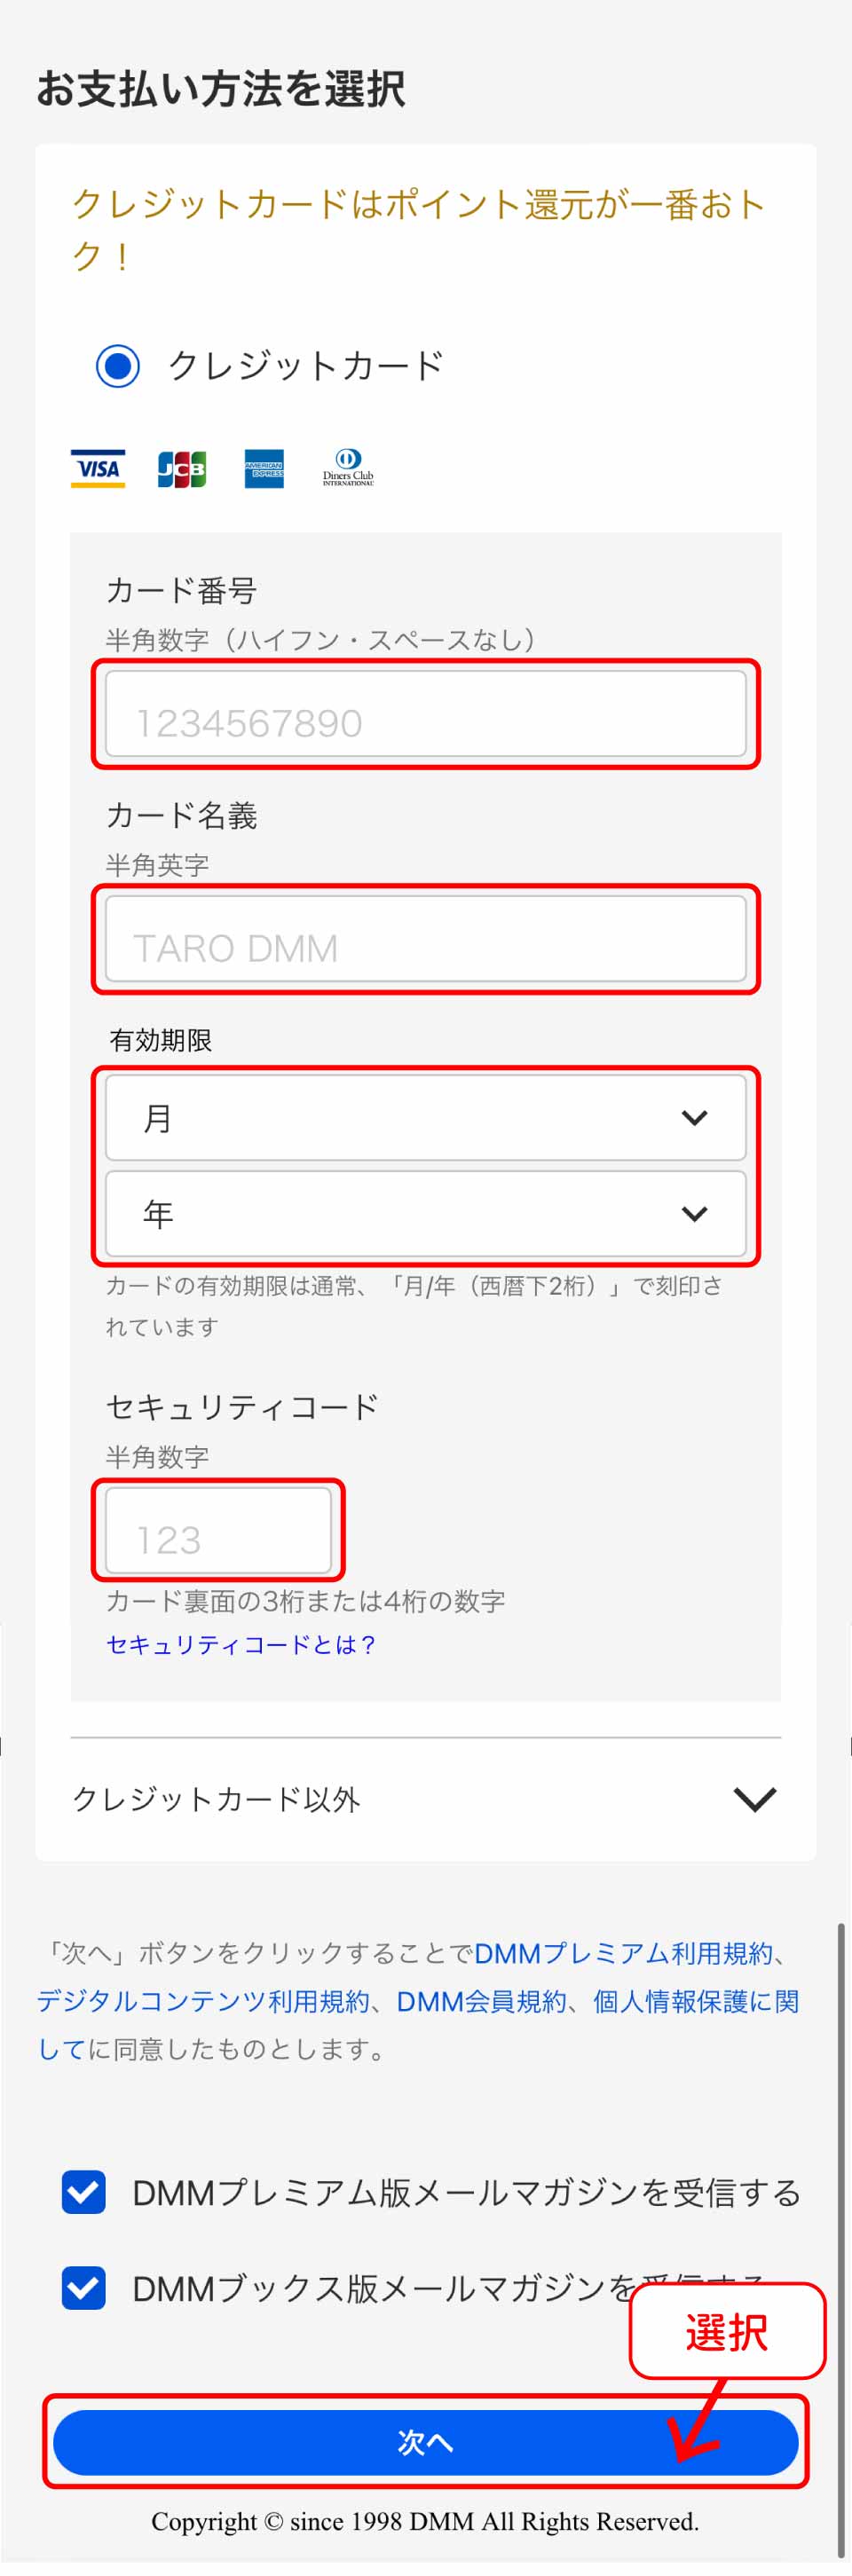
Task: Click the American Express logo
Action: (x=264, y=468)
